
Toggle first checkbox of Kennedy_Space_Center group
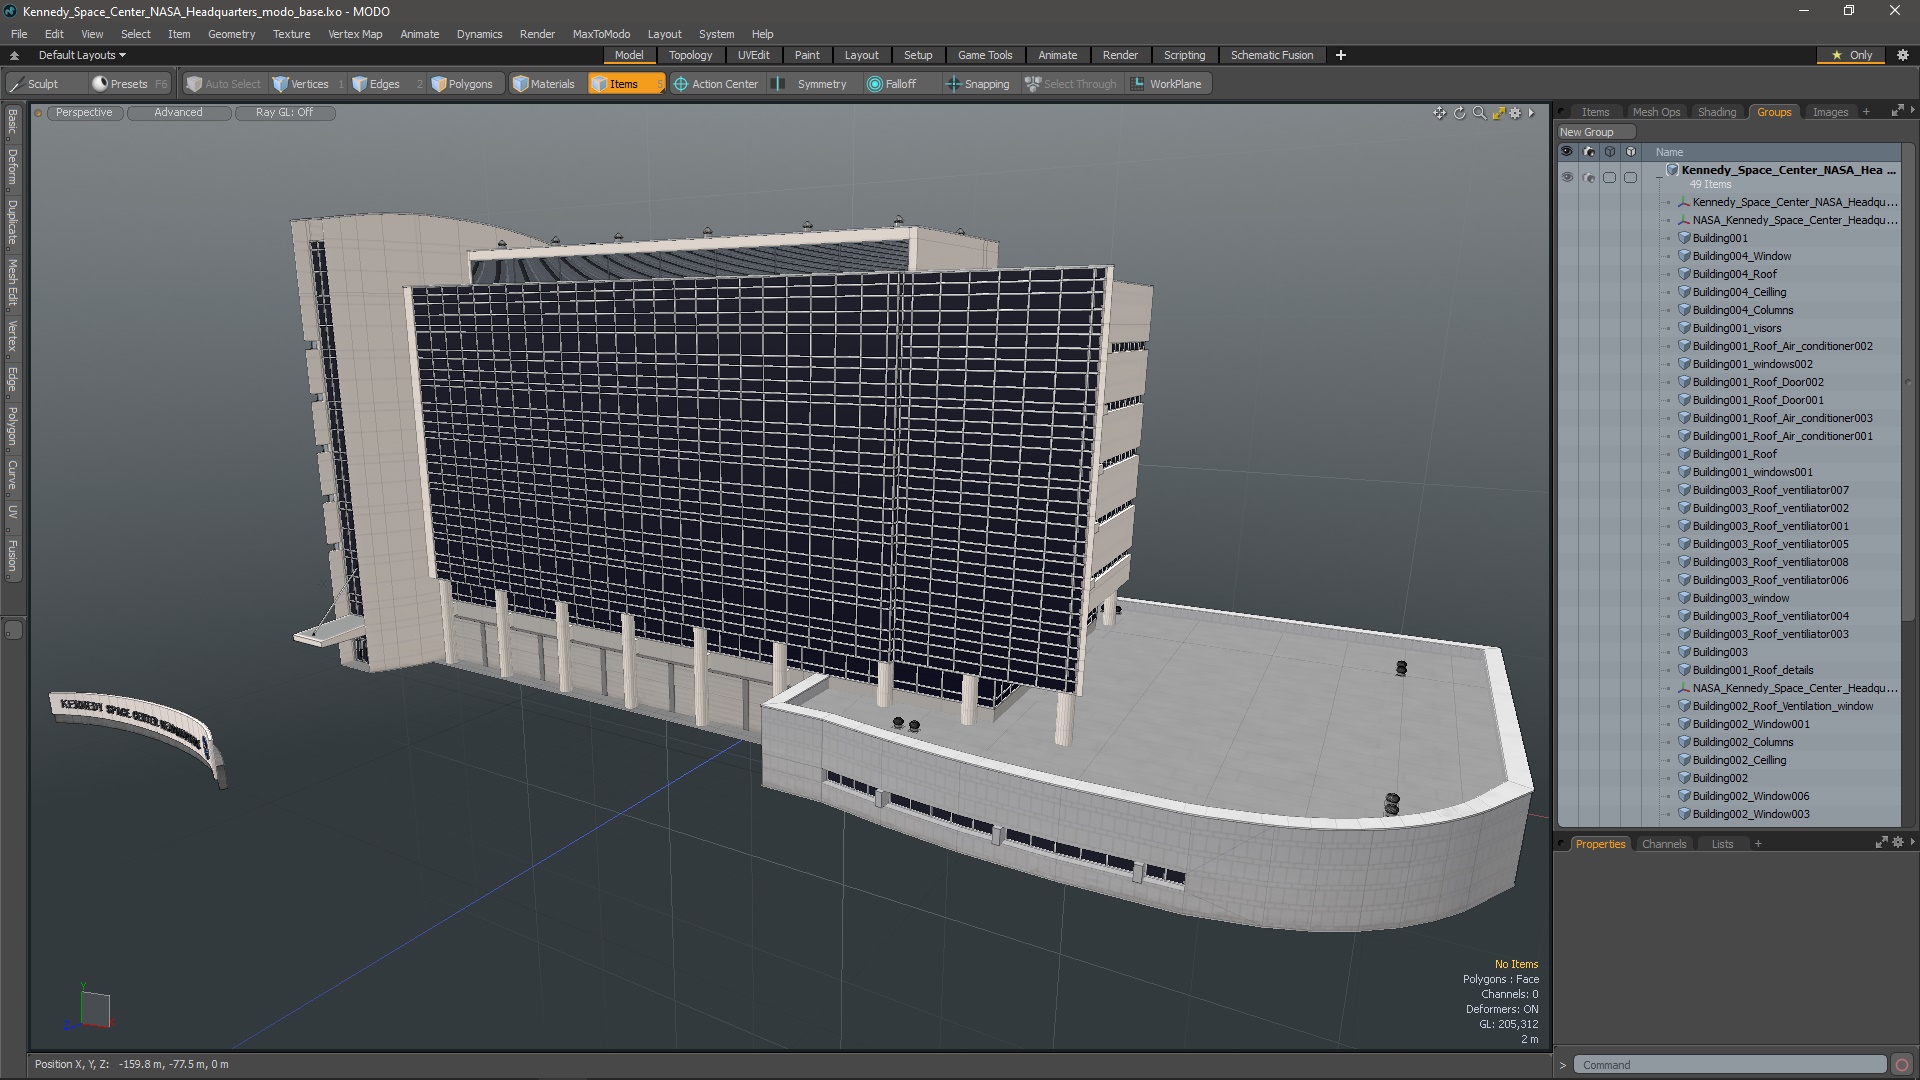coord(1609,177)
